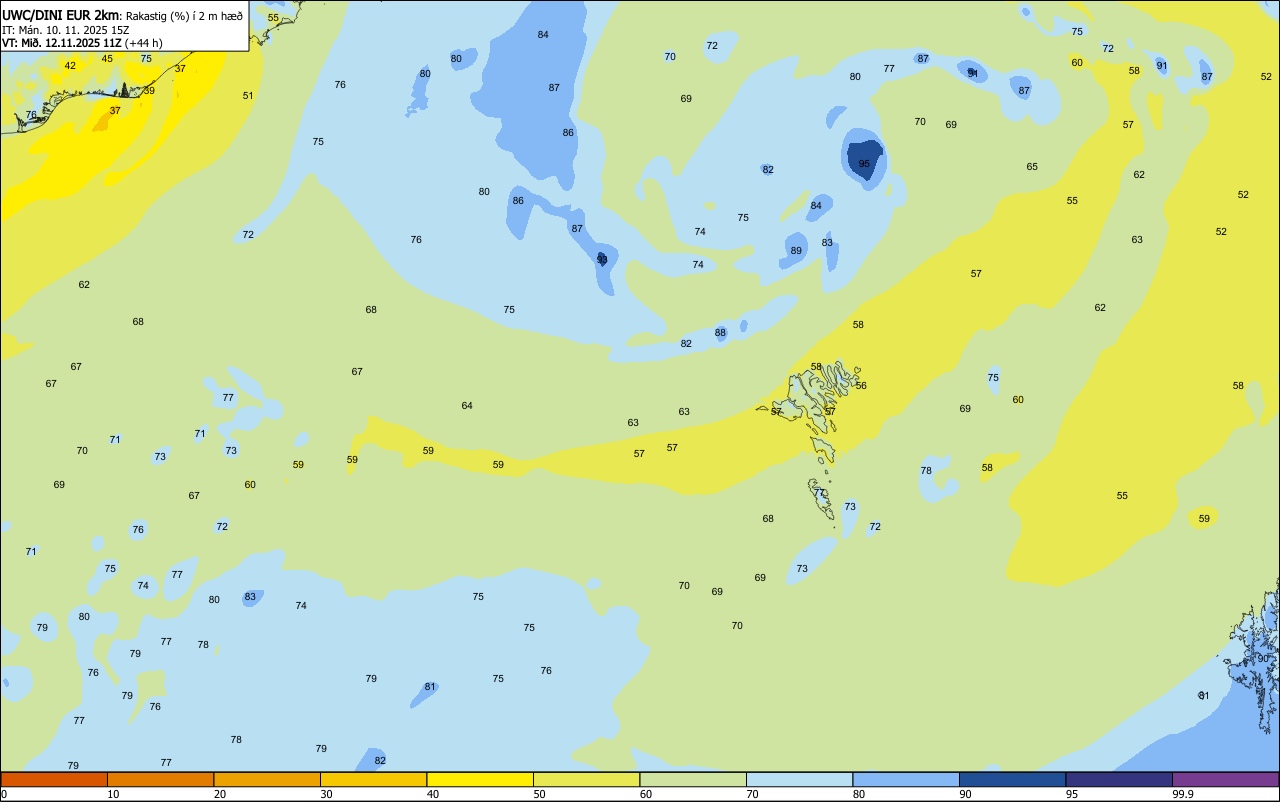Click the 65 humidity value on the map
The width and height of the screenshot is (1280, 802).
1032,167
